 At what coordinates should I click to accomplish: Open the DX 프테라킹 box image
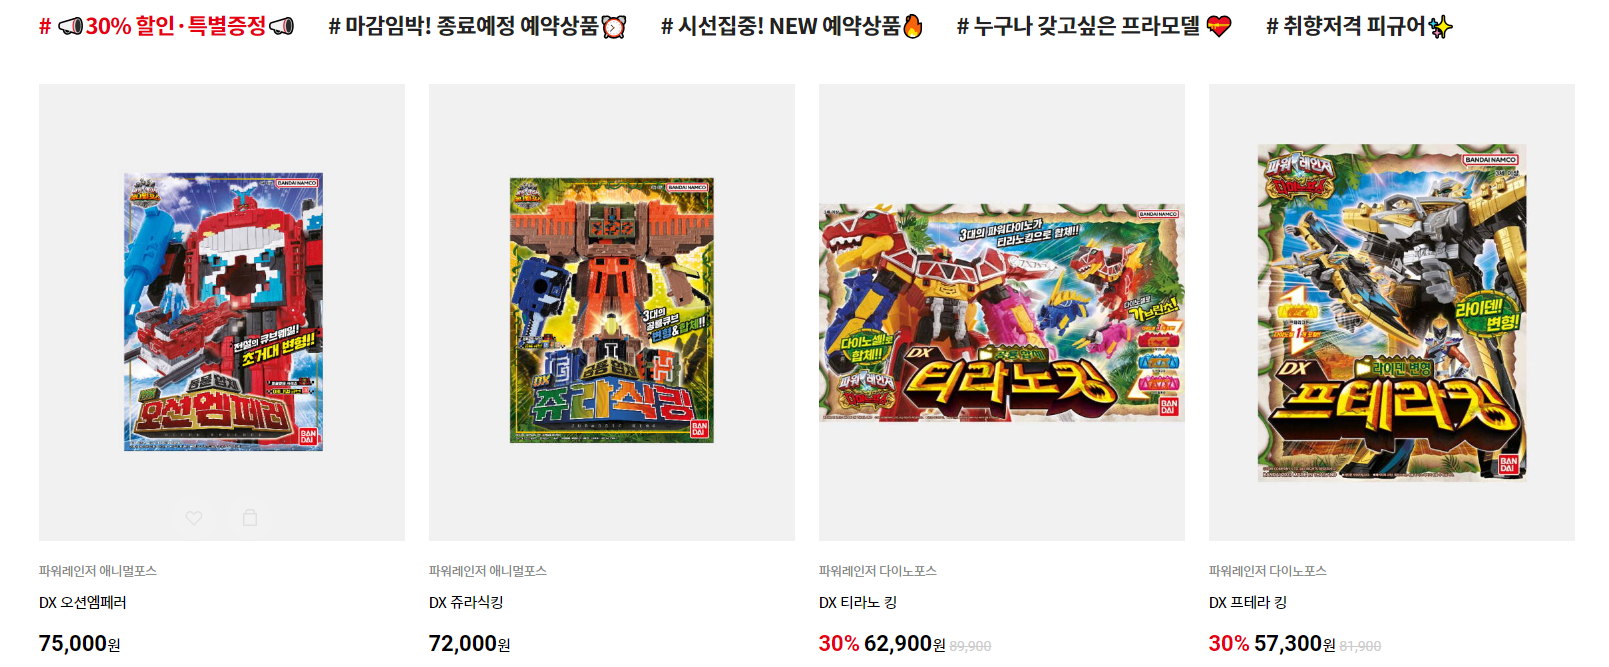click(x=1392, y=313)
